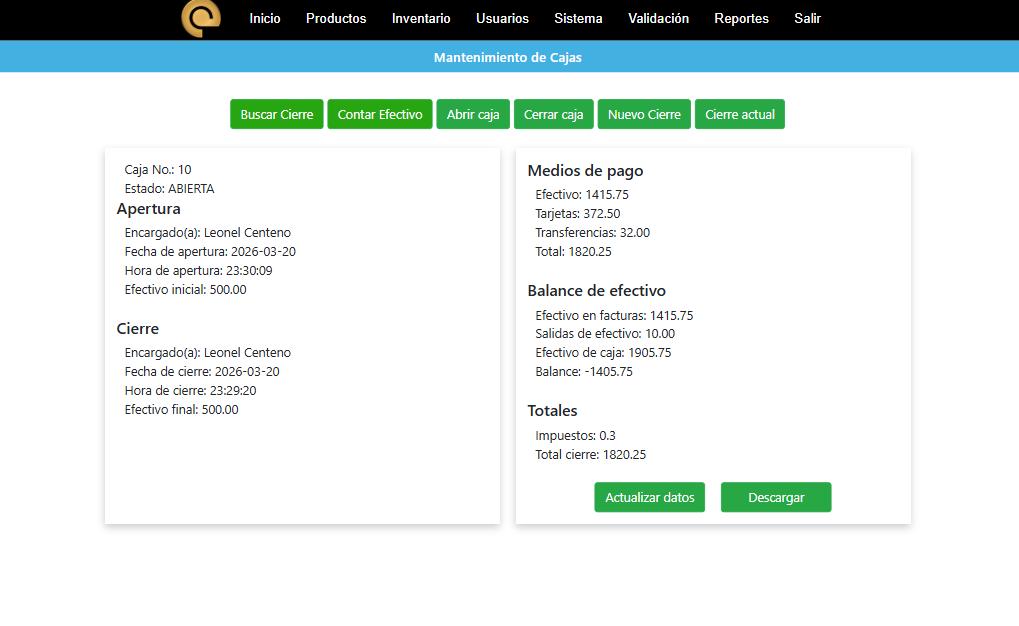1019x626 pixels.
Task: Click the Cerrar caja button
Action: pyautogui.click(x=554, y=114)
